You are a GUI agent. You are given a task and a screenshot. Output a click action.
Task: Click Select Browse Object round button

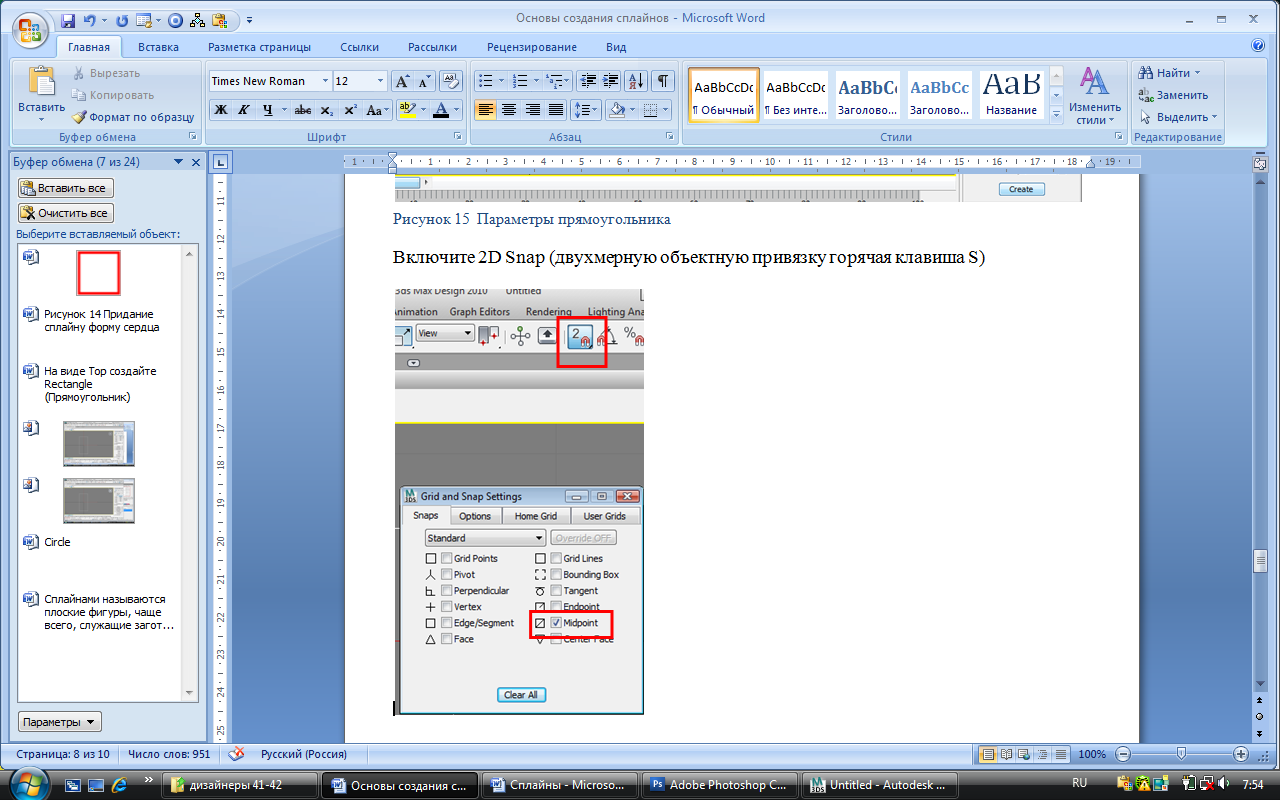[1259, 718]
